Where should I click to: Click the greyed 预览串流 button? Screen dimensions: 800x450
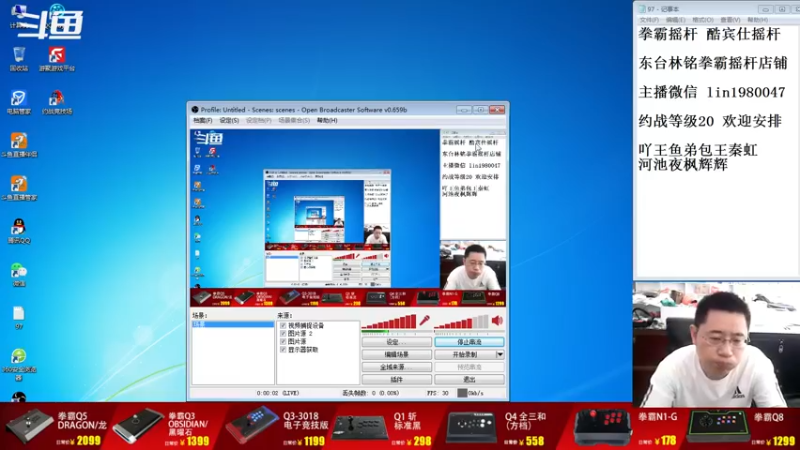tap(469, 367)
